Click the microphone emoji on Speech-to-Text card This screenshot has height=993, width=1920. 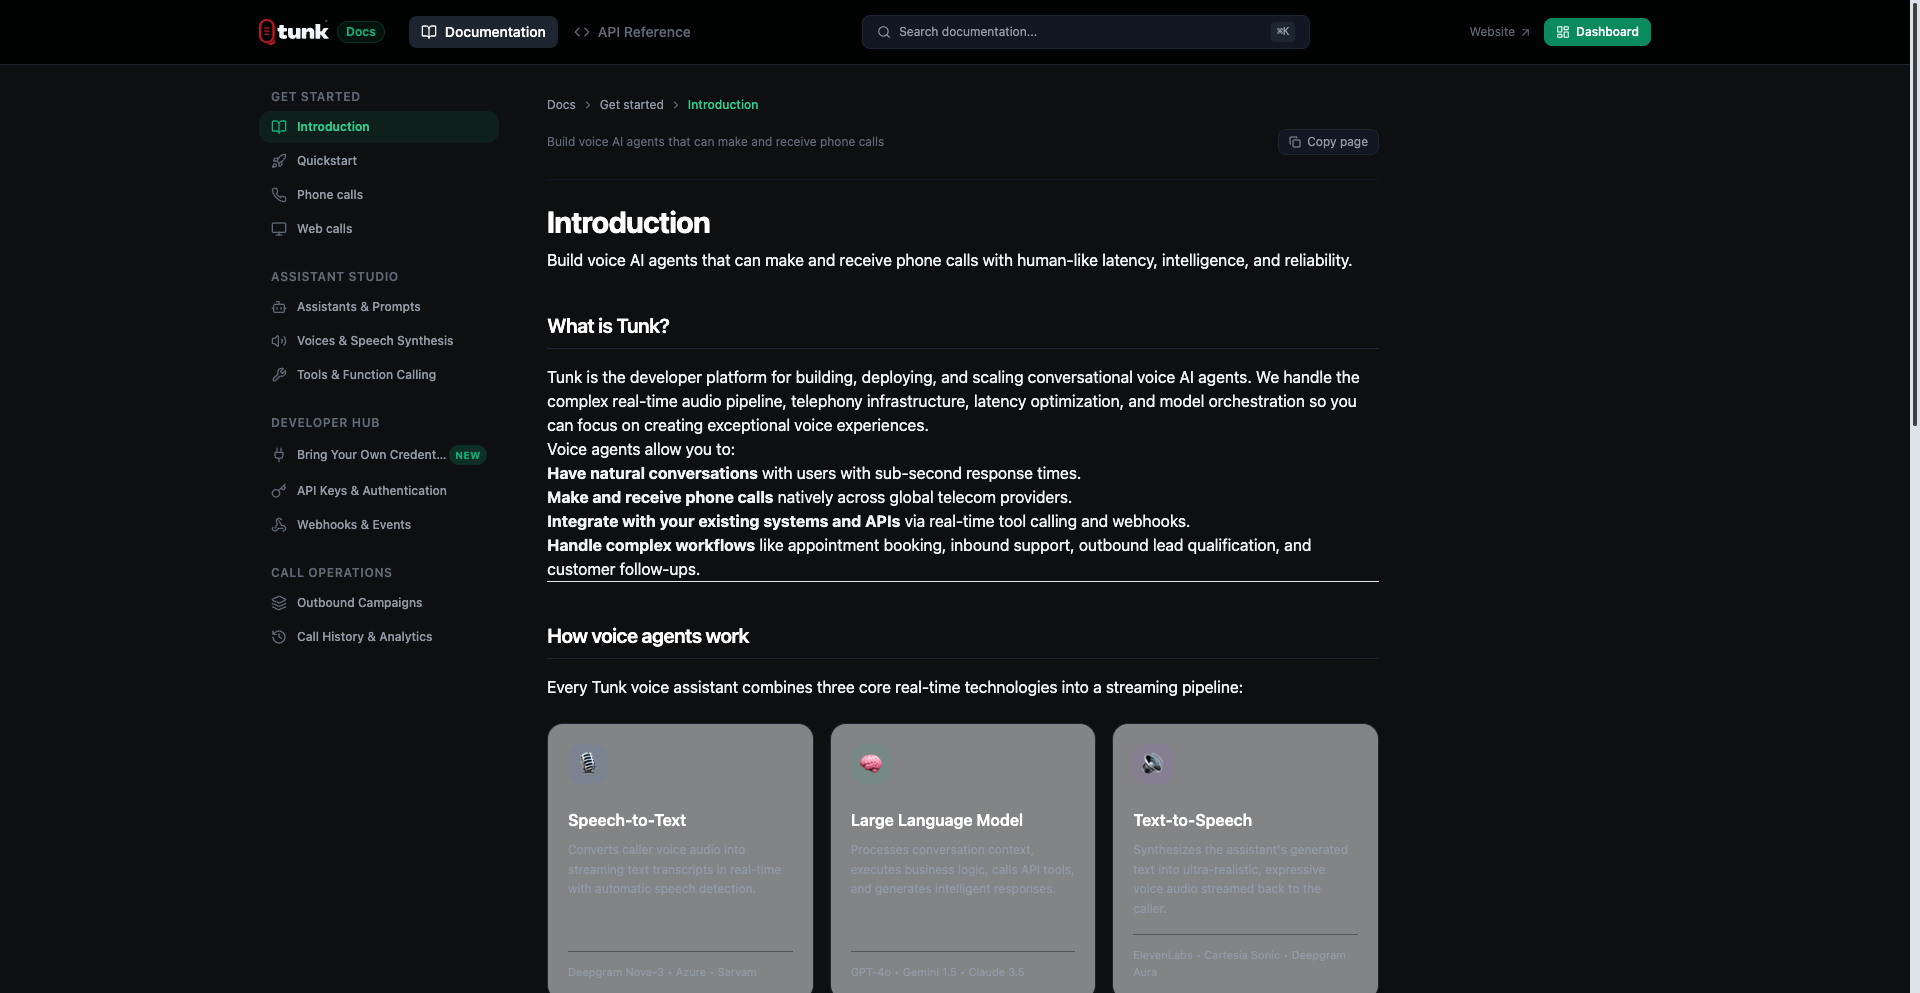click(588, 764)
